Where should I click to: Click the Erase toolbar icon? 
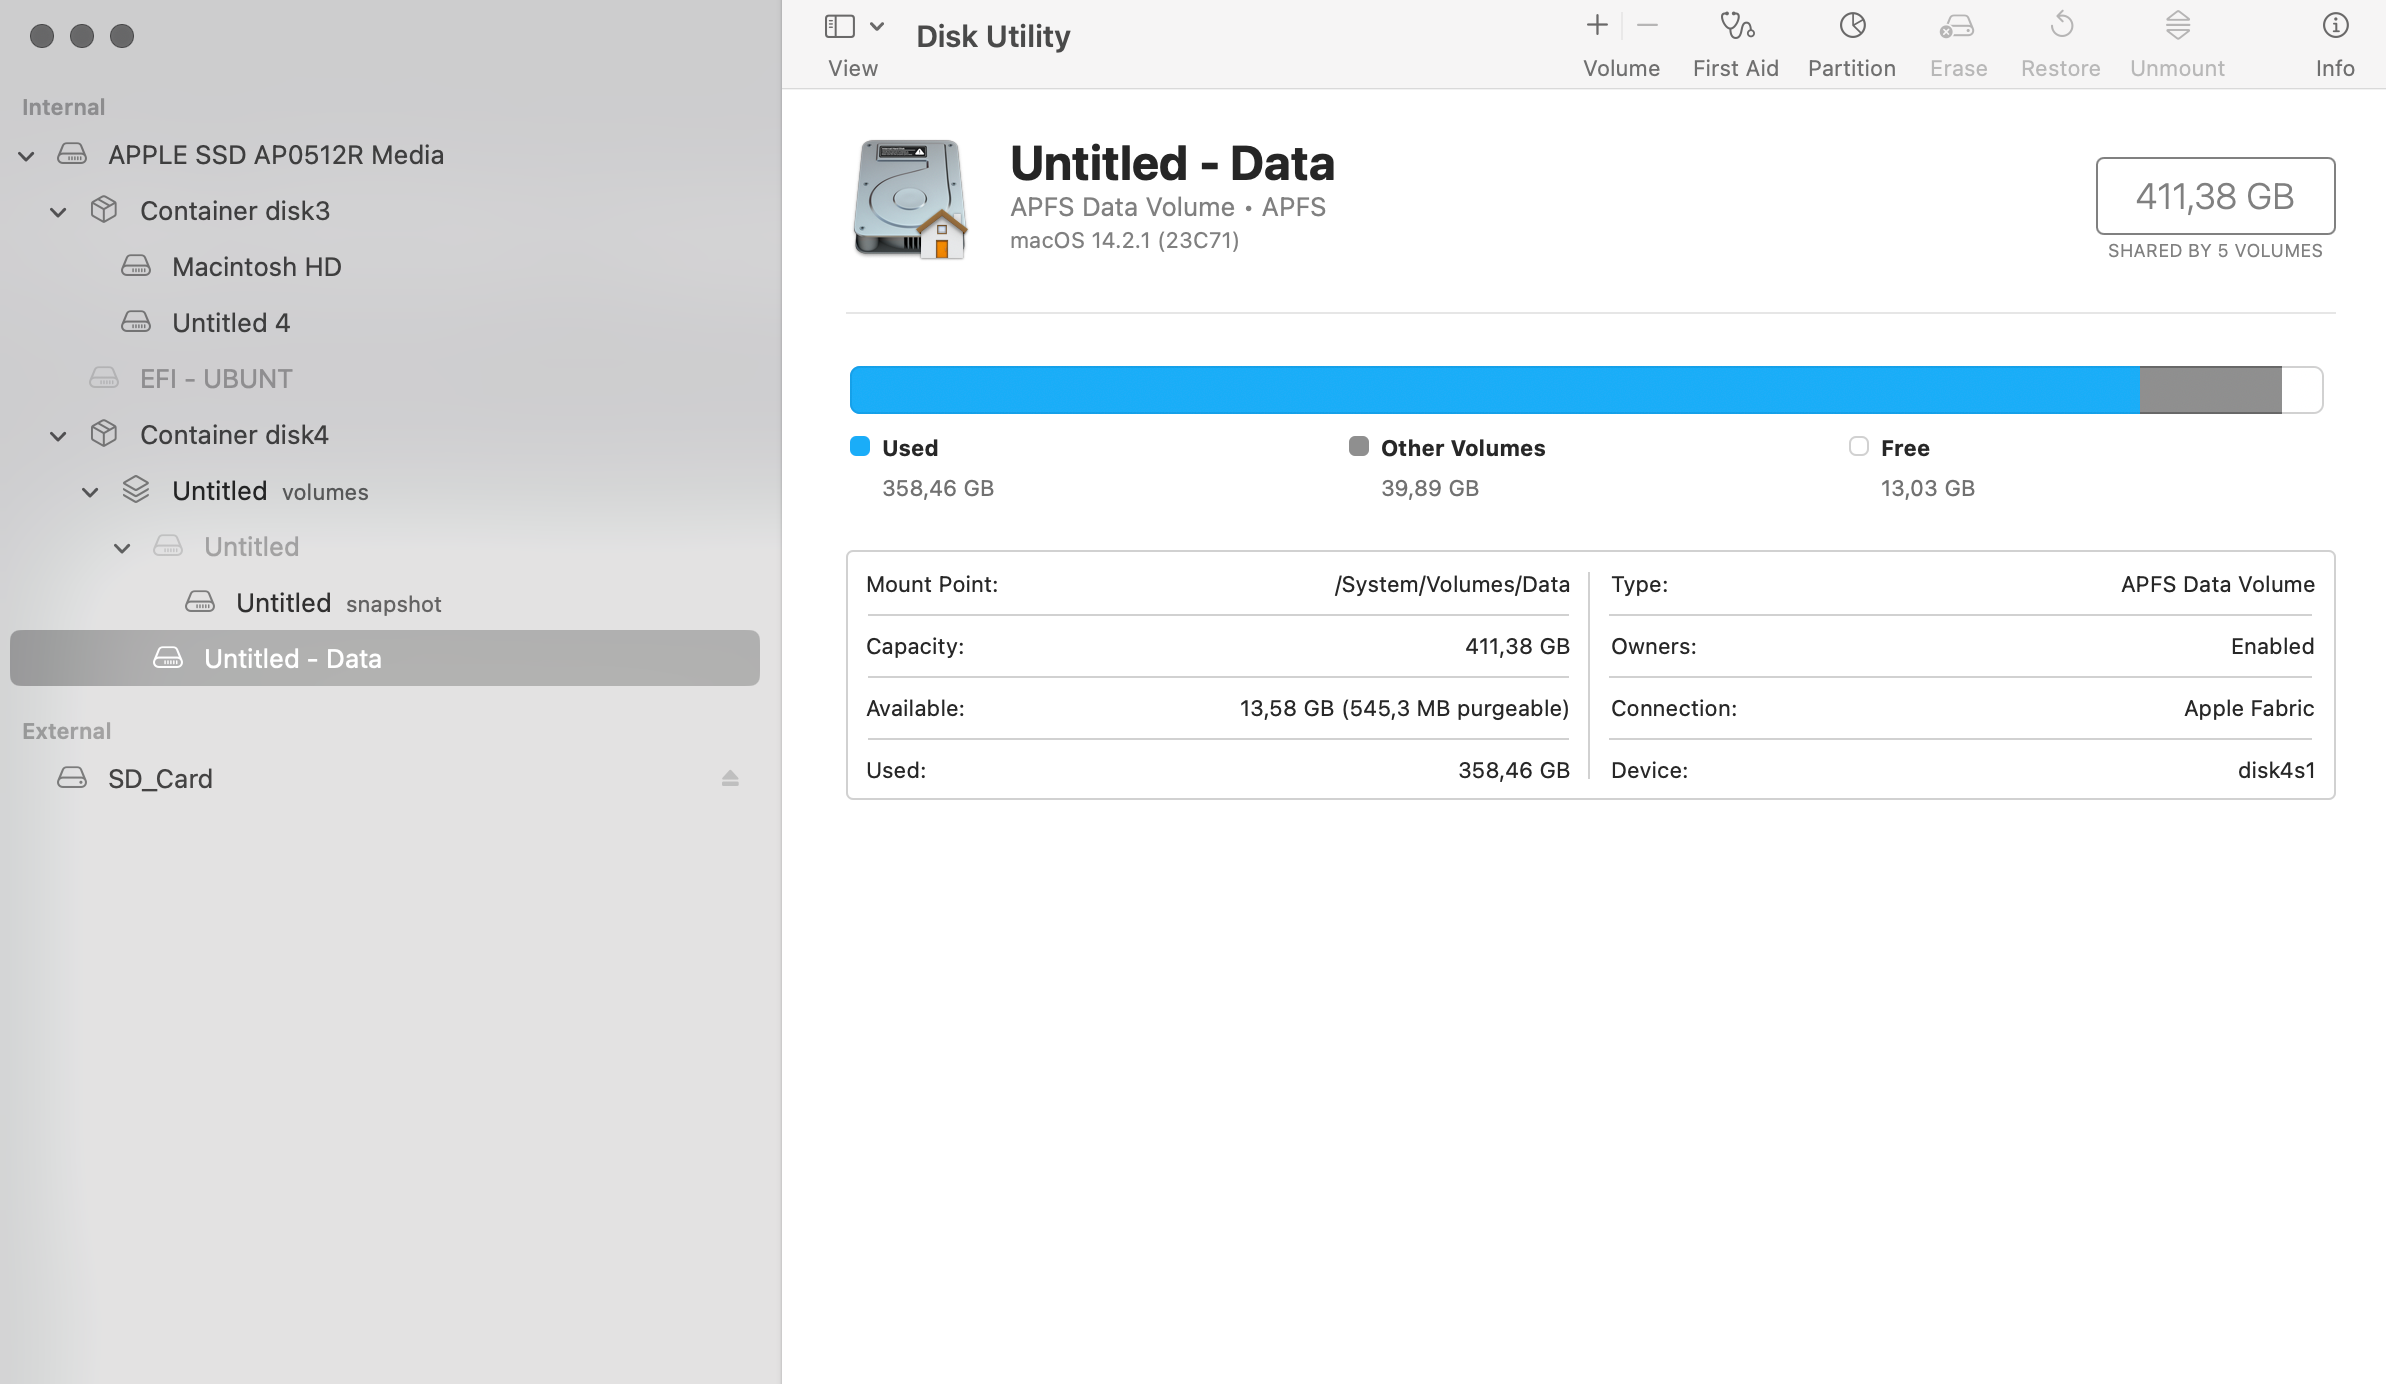coord(1957,27)
